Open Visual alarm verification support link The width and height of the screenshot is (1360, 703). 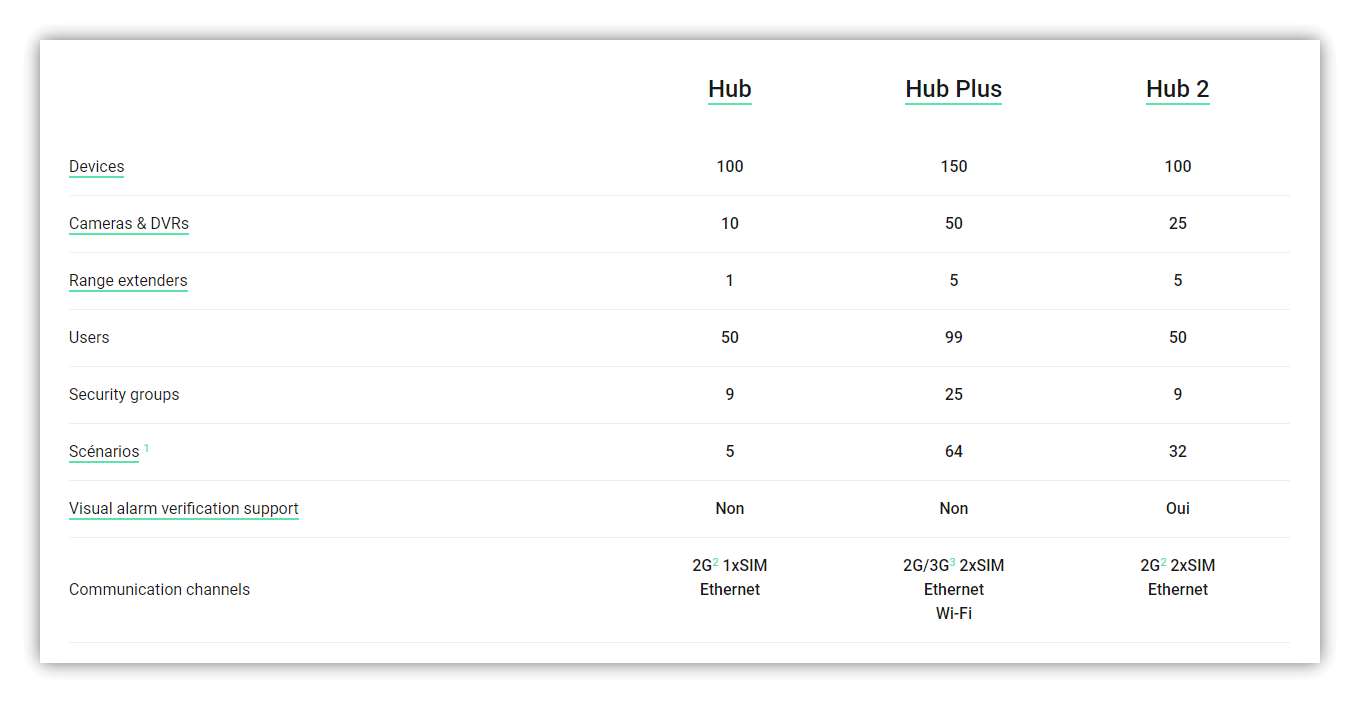coord(184,509)
